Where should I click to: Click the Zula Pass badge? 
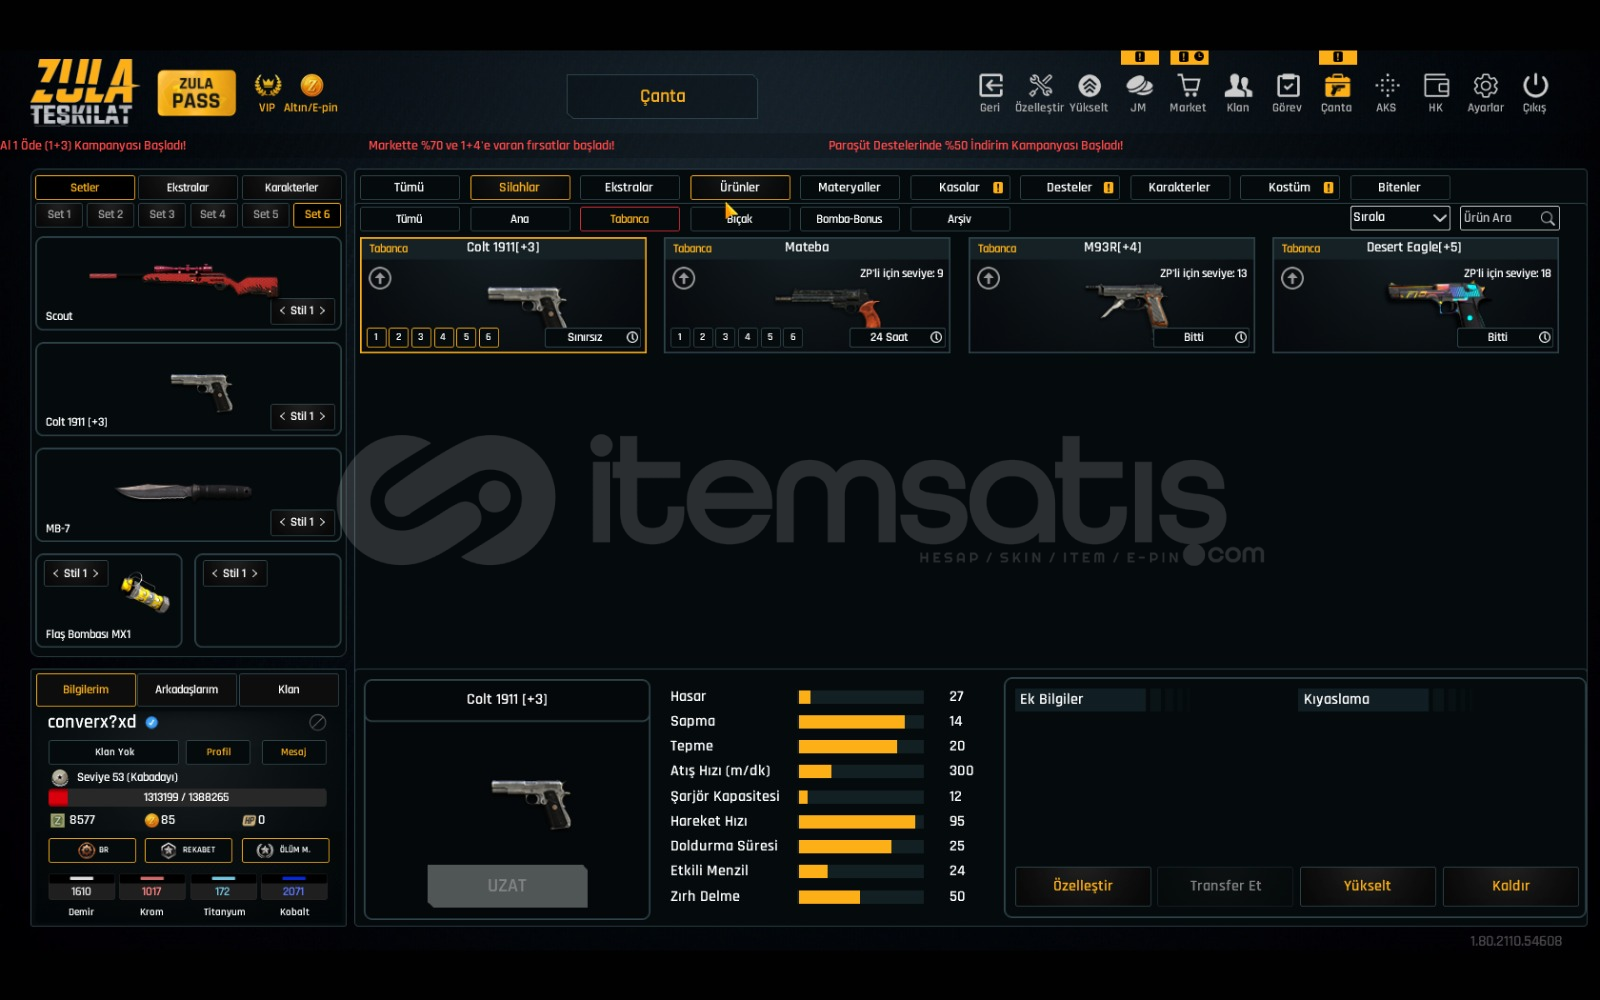click(x=196, y=93)
